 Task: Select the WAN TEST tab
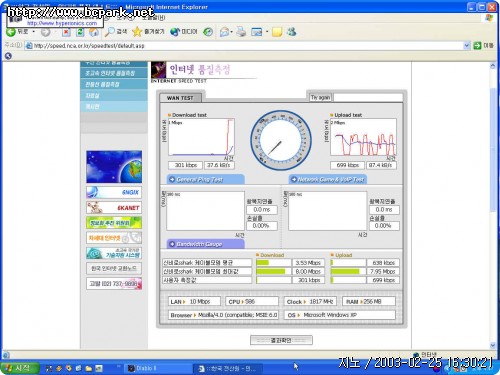[x=180, y=98]
